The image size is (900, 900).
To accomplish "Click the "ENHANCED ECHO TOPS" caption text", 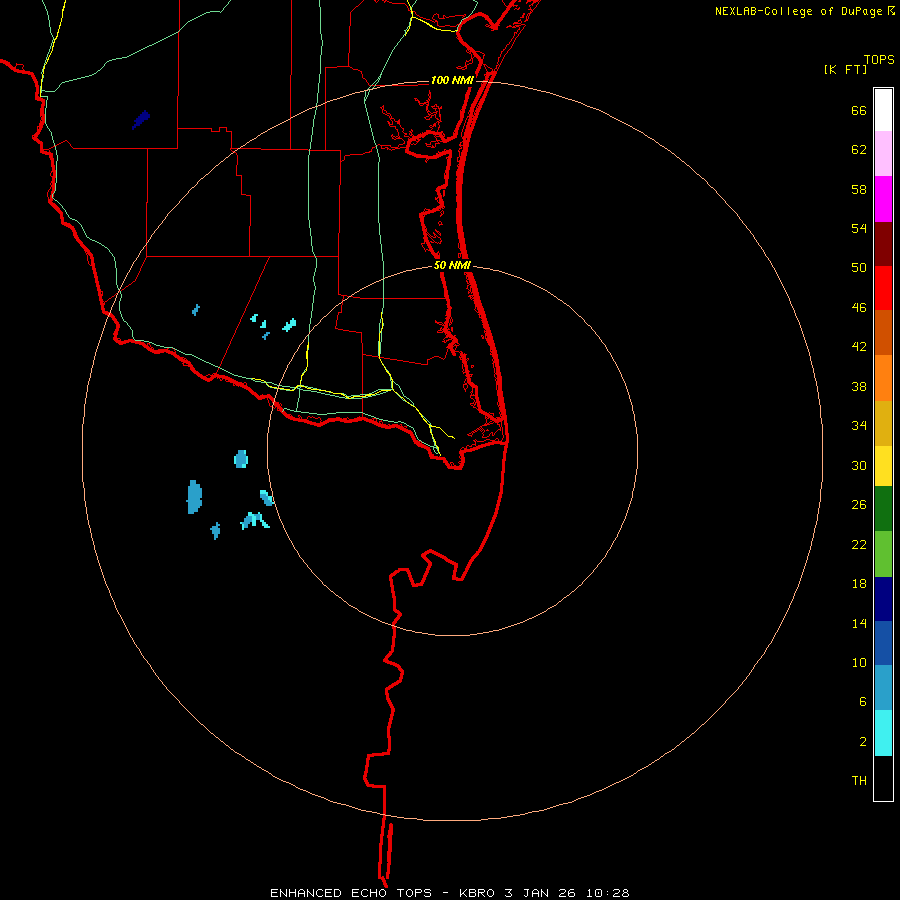I will [351, 893].
